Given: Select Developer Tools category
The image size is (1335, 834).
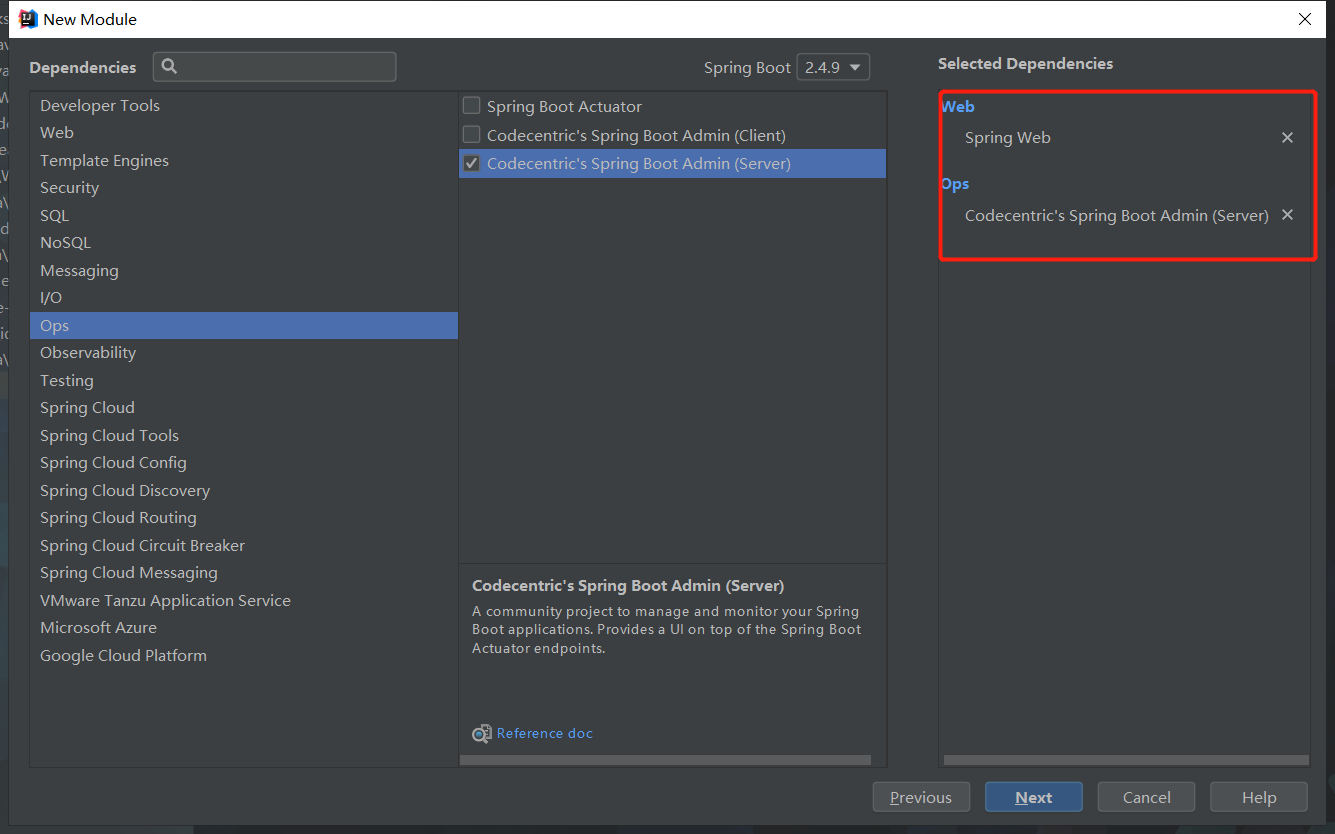Looking at the screenshot, I should 244,106.
